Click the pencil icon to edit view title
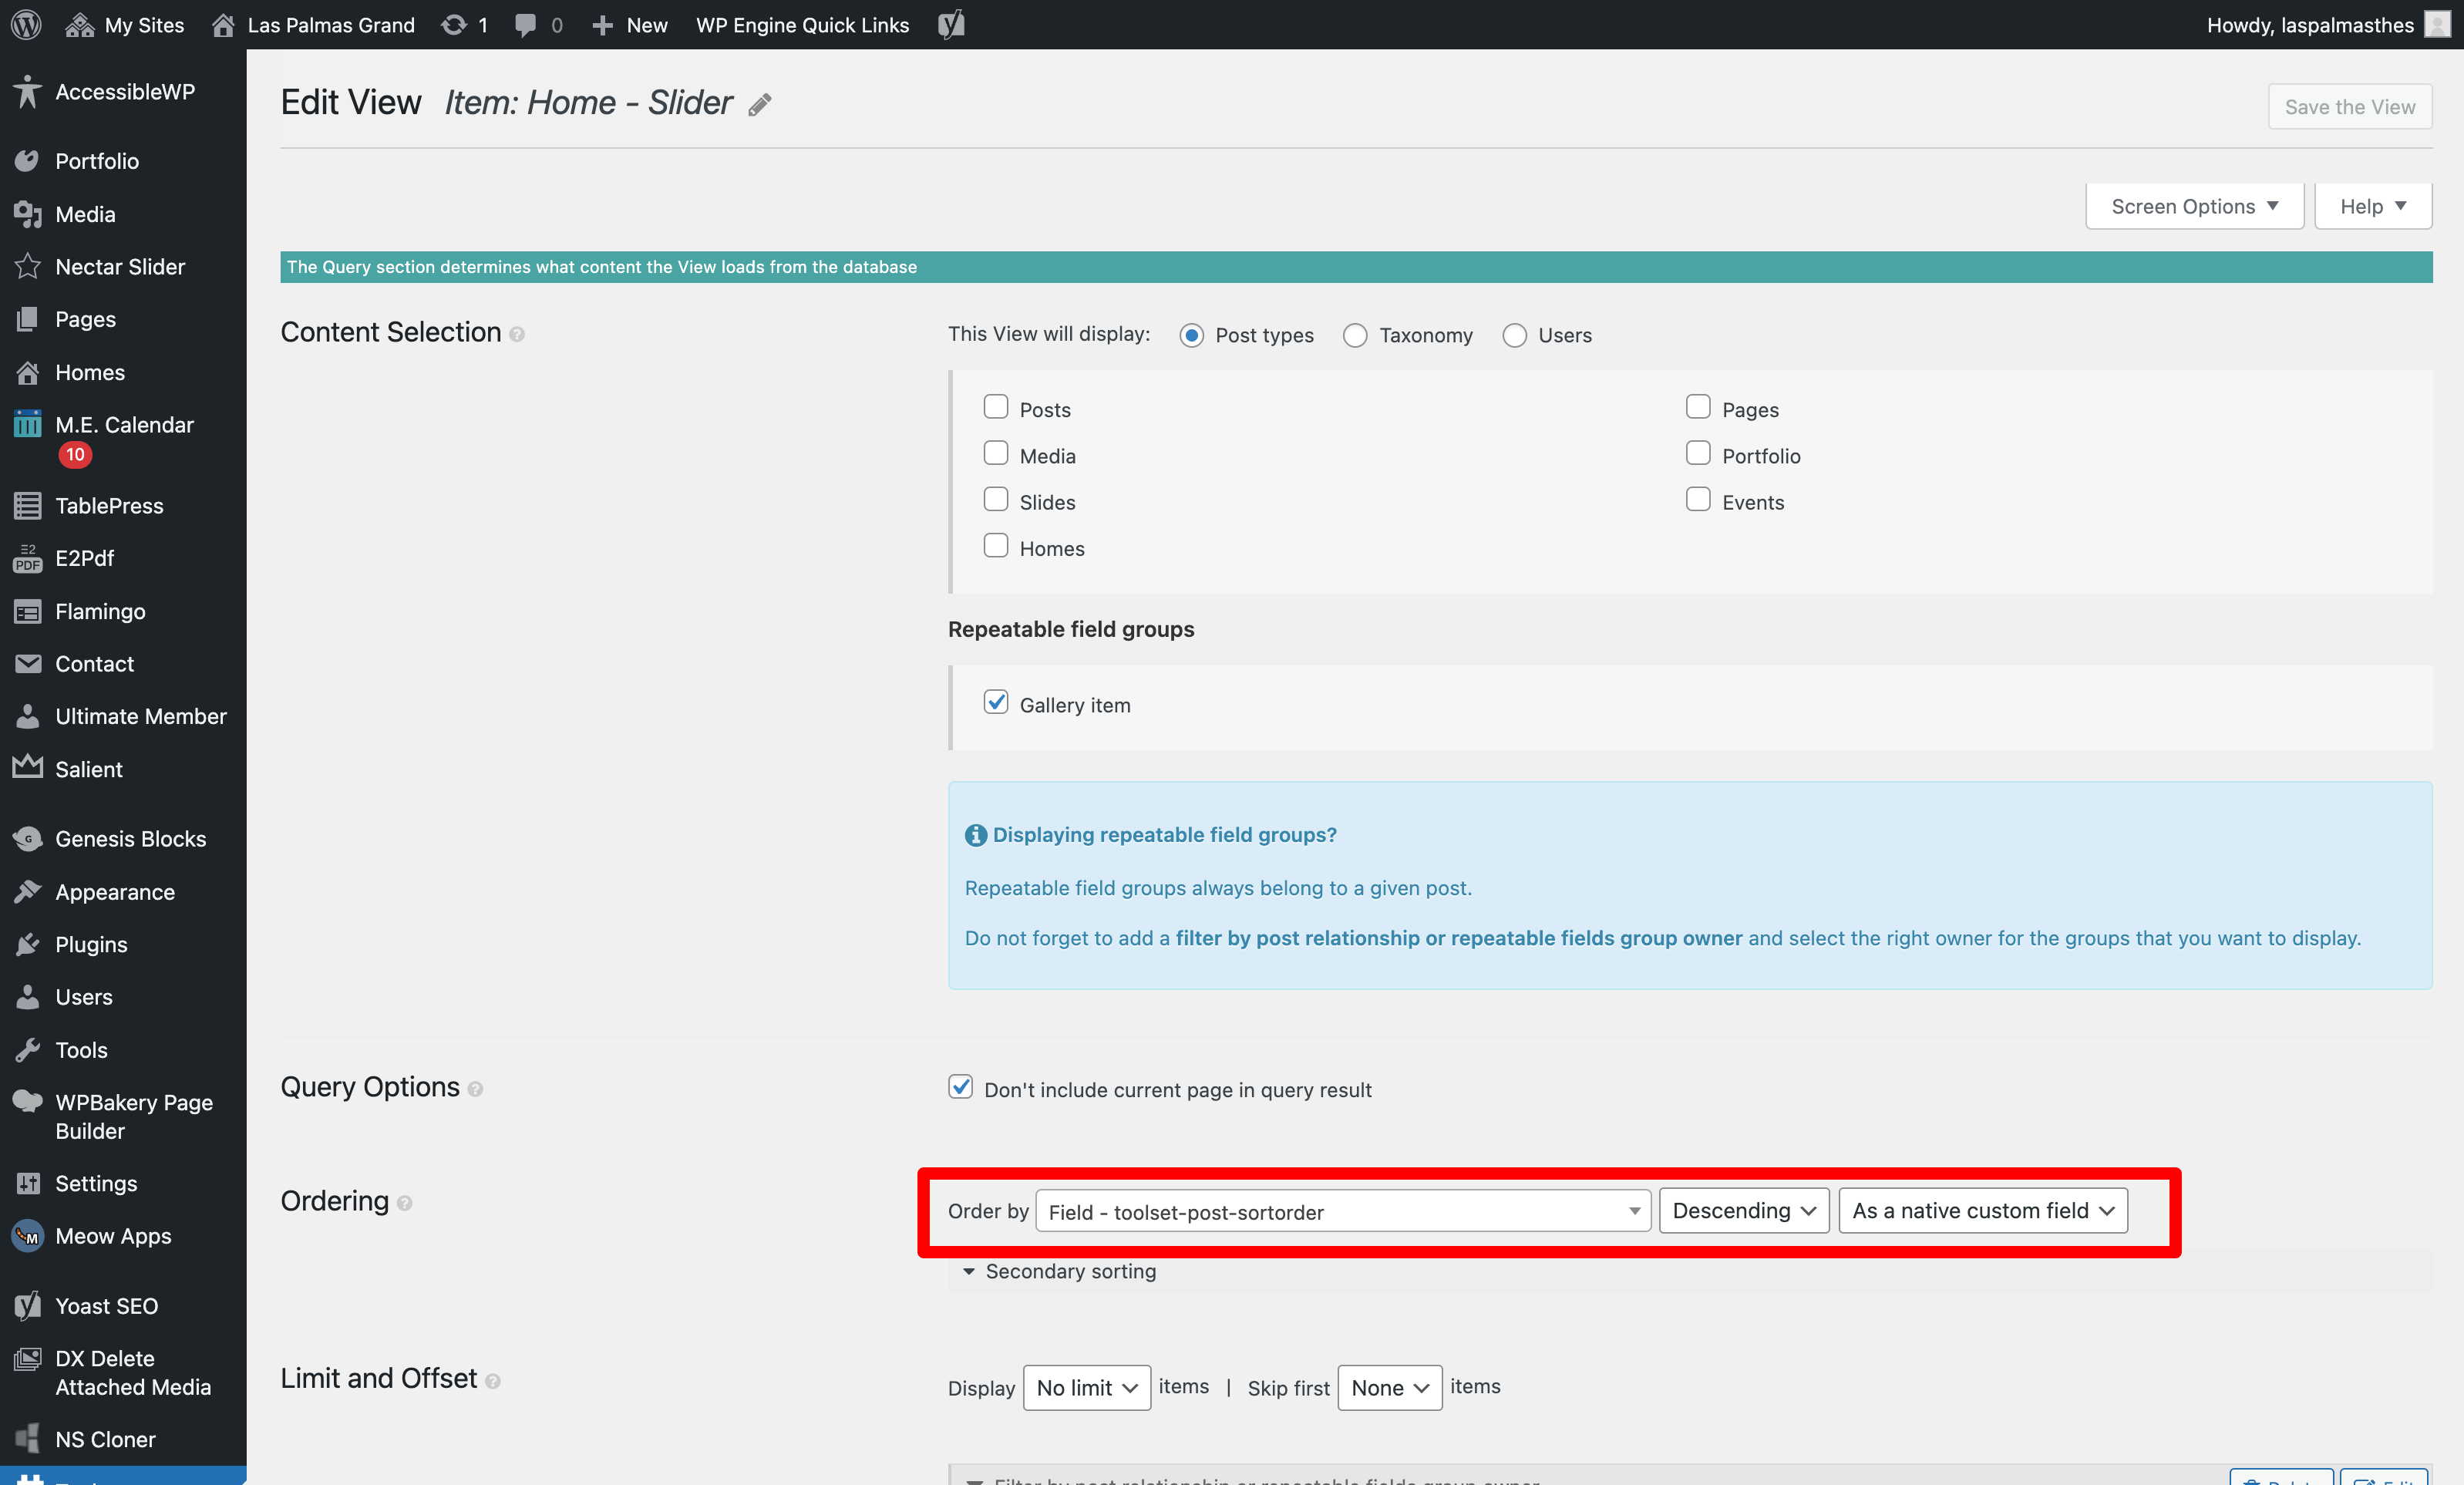2464x1485 pixels. pos(760,105)
